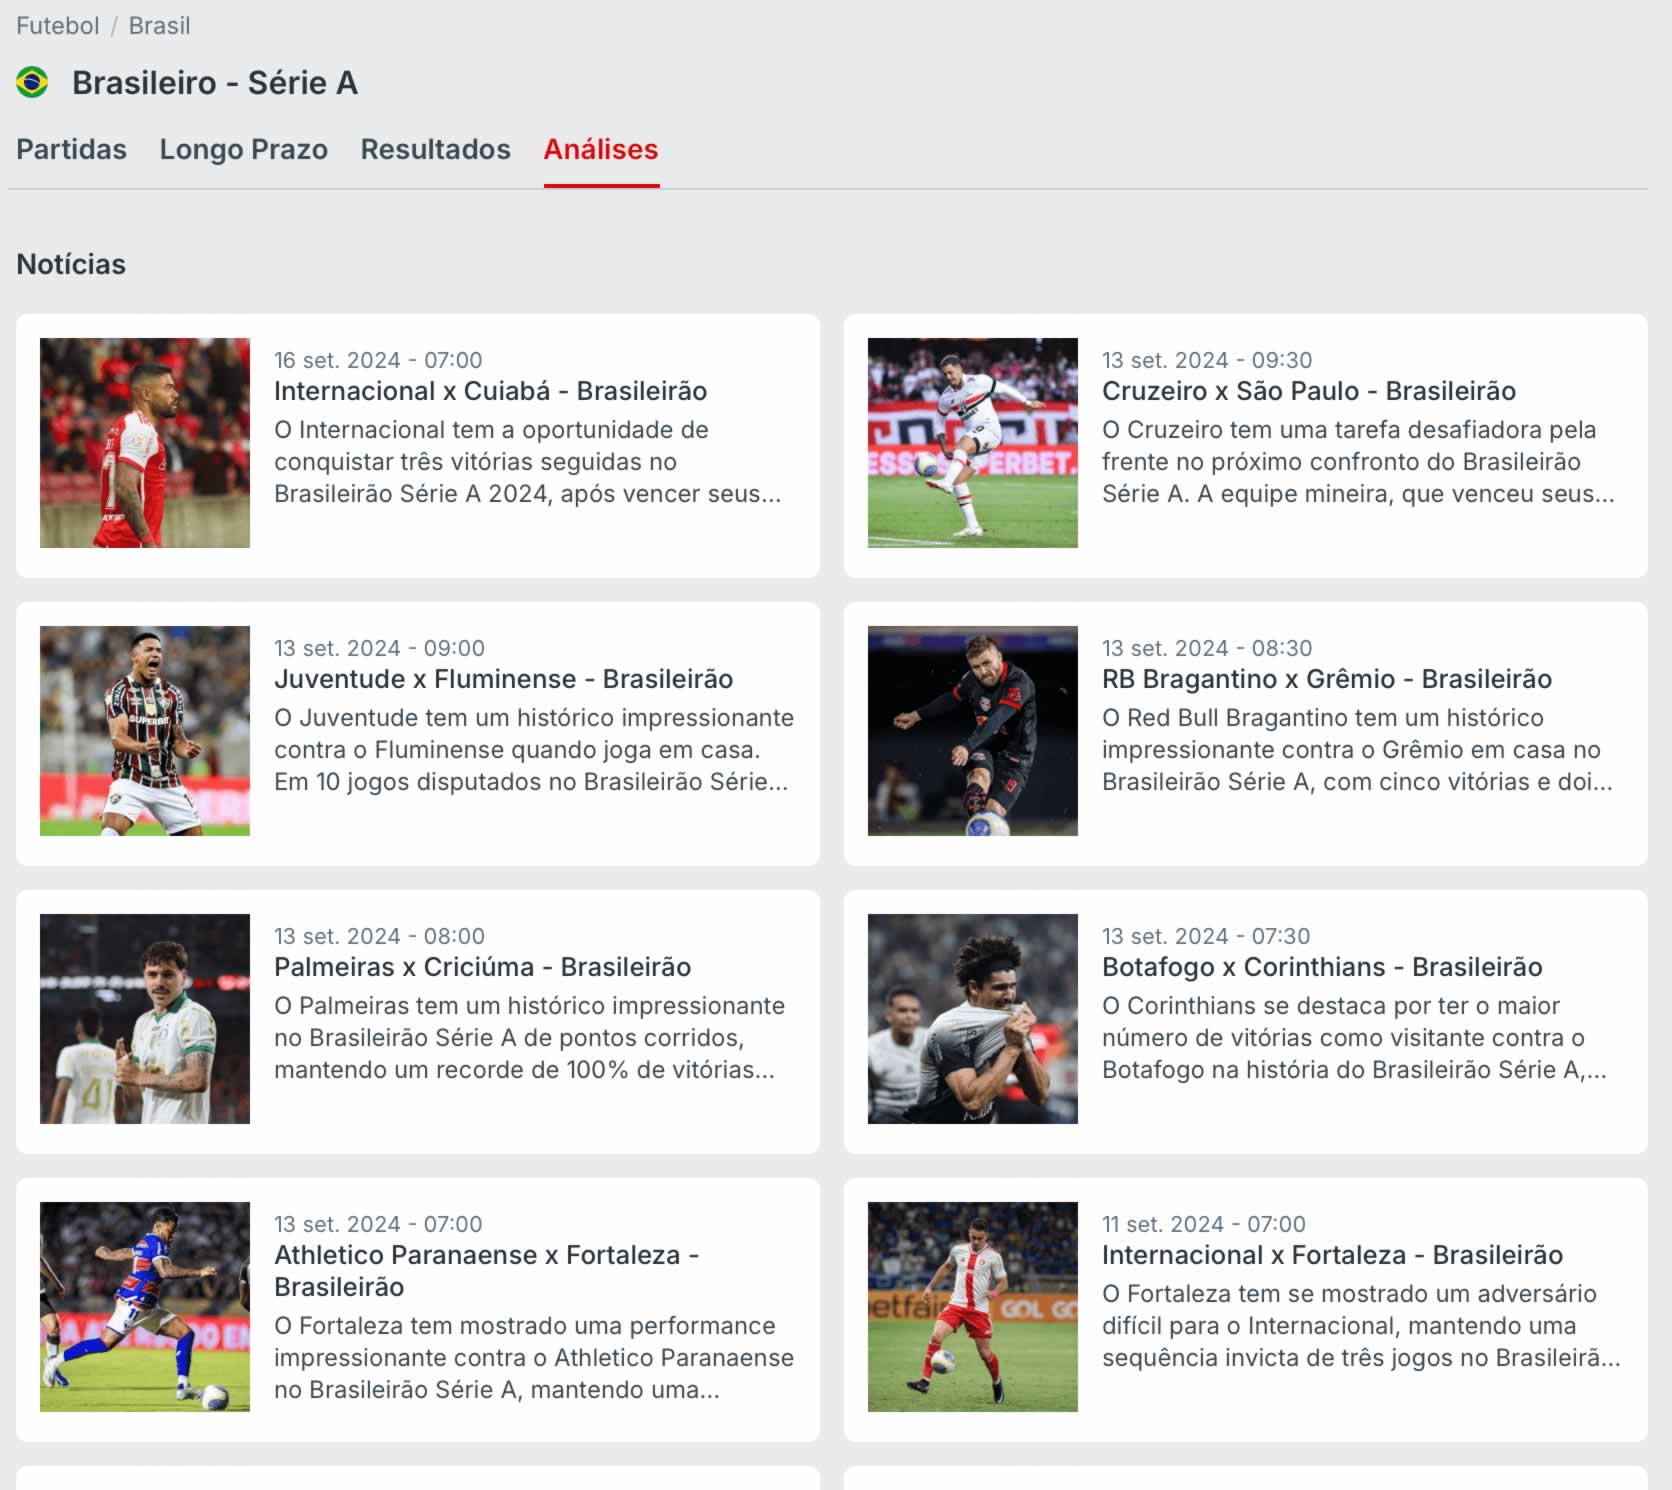This screenshot has width=1672, height=1490.
Task: Click the Brazil flag icon
Action: coord(32,82)
